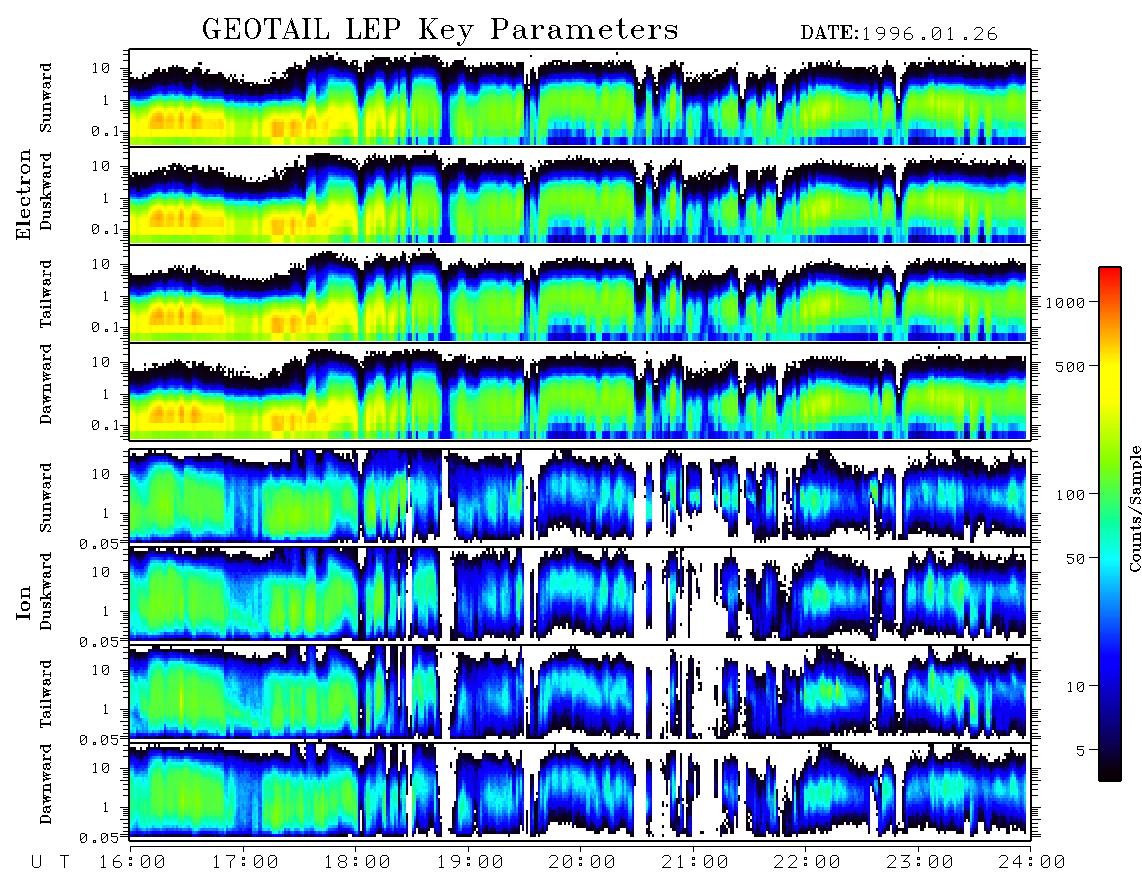
Task: Click the 22:00 time axis tick label
Action: pyautogui.click(x=808, y=862)
